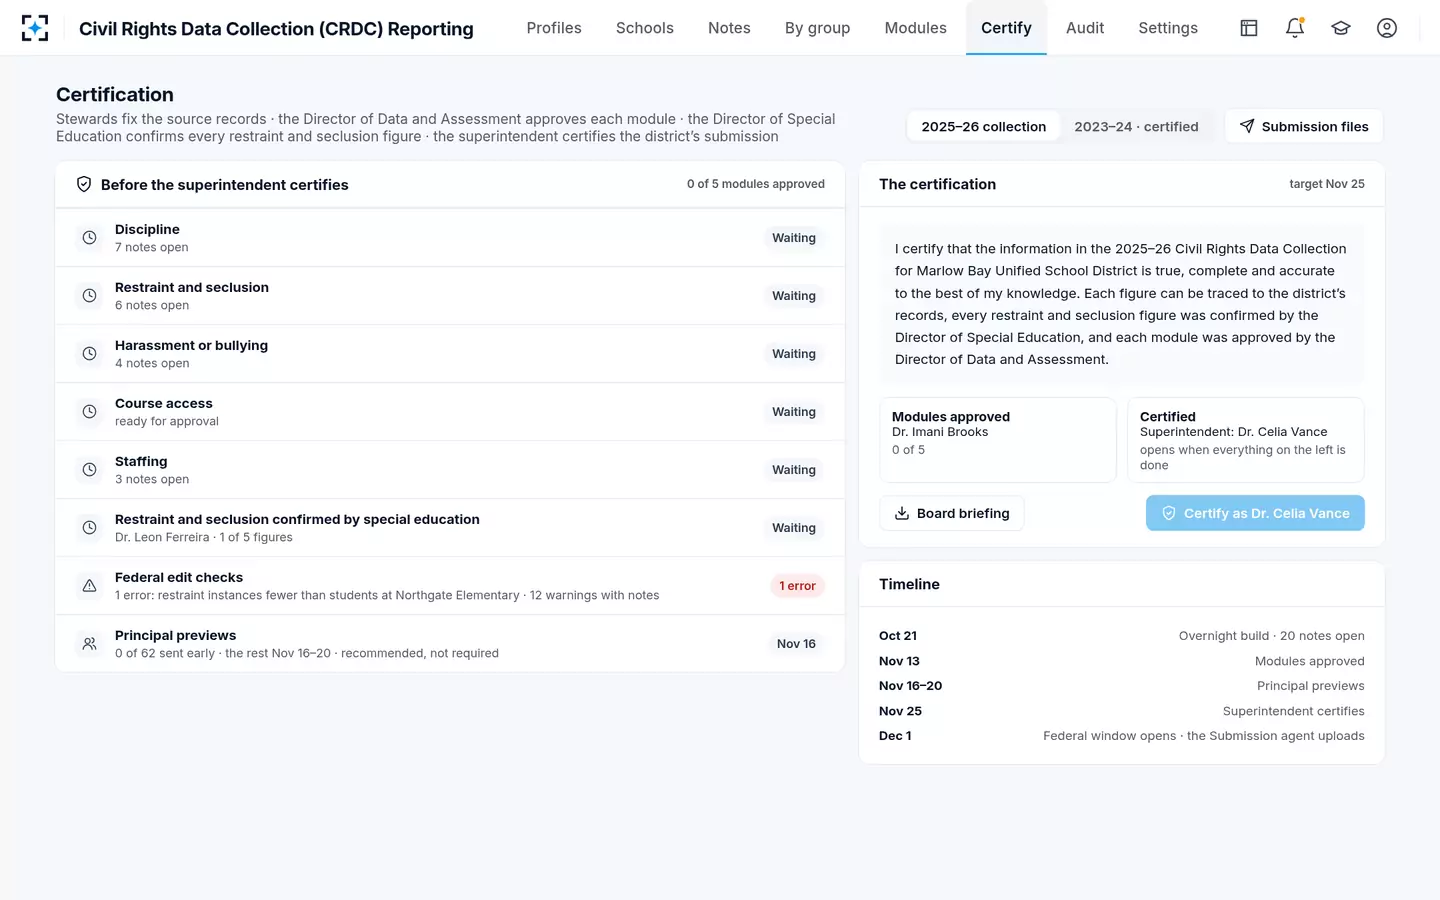This screenshot has width=1440, height=900.
Task: Open the layout panel icon in header
Action: pyautogui.click(x=1249, y=28)
